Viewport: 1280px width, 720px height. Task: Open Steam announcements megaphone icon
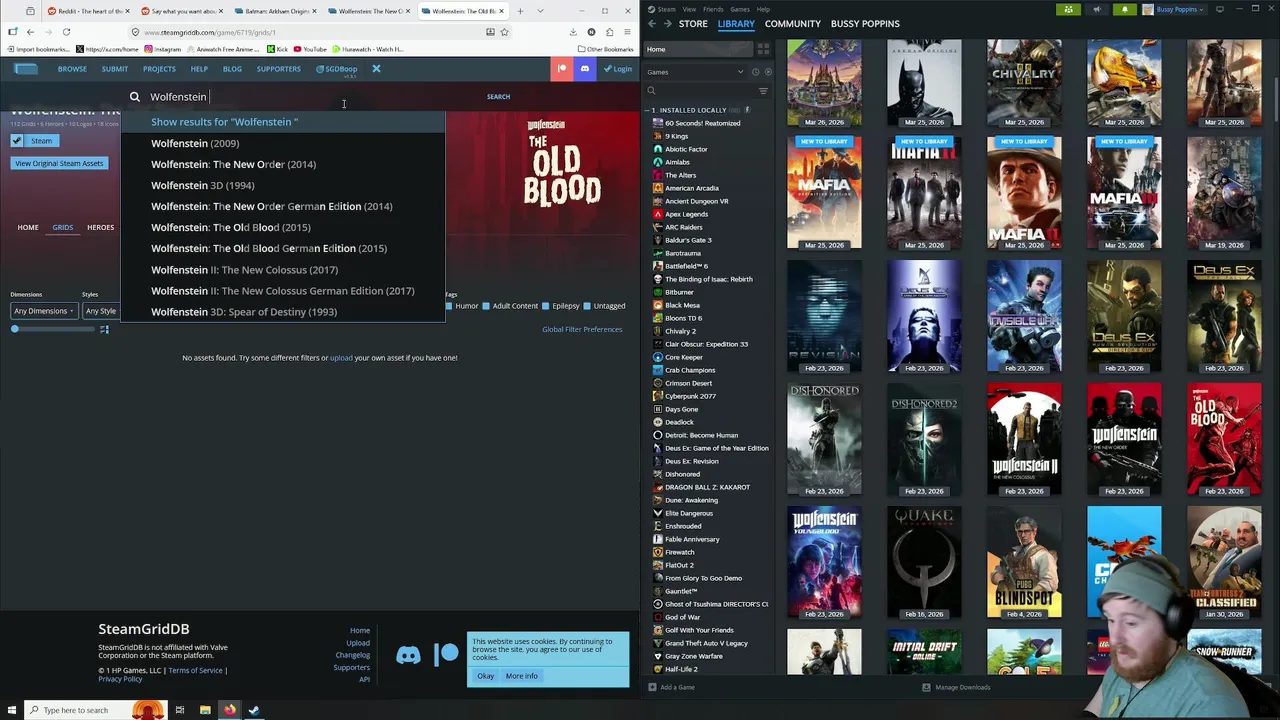tap(1096, 9)
